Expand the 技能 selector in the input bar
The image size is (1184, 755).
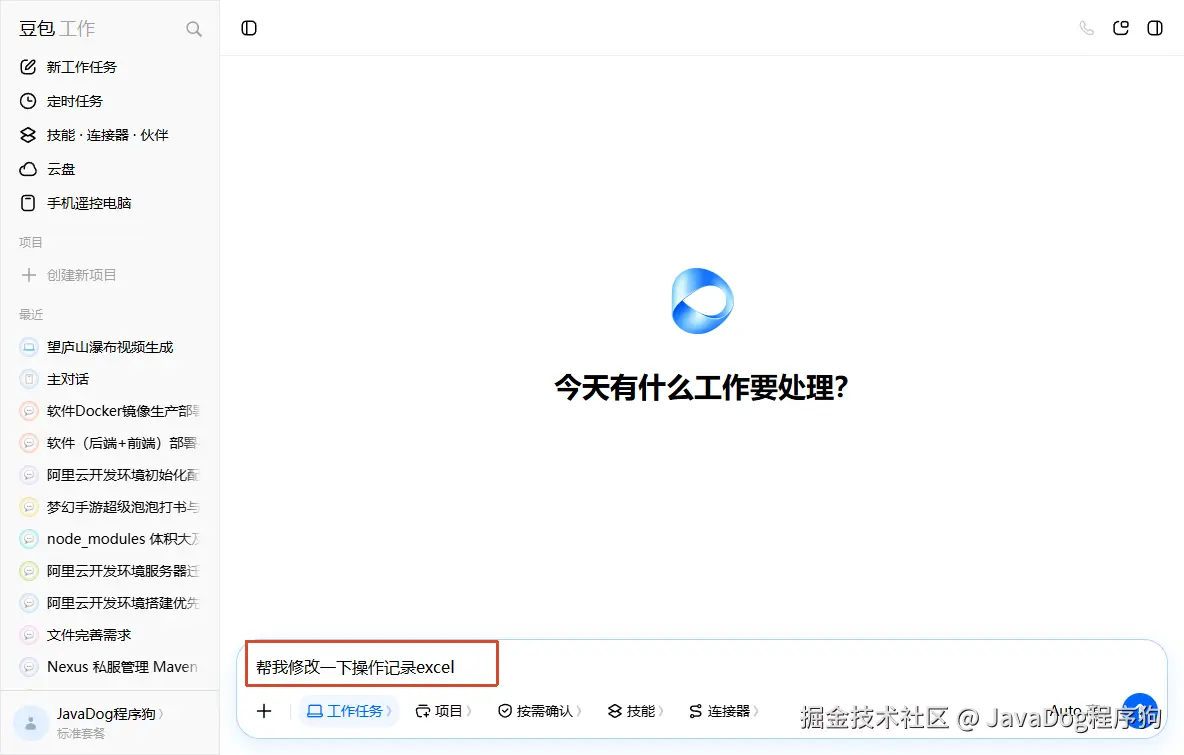pos(636,710)
